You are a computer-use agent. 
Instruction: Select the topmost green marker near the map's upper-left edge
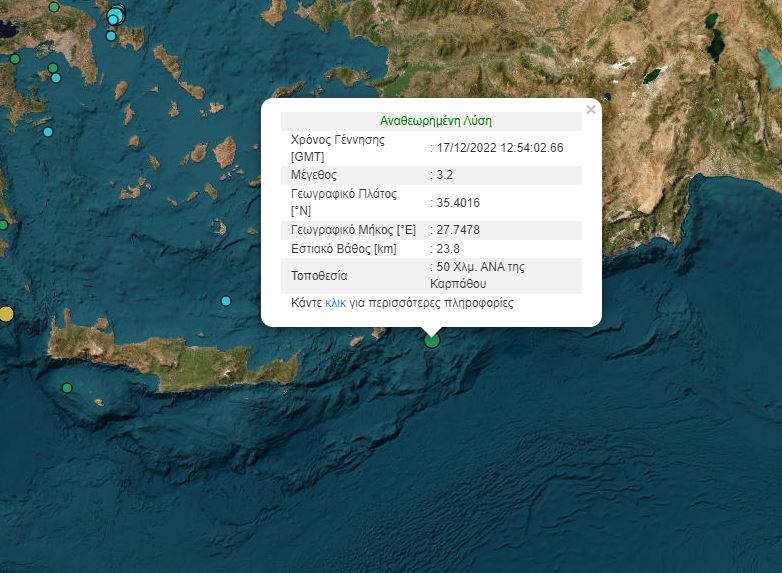click(54, 7)
